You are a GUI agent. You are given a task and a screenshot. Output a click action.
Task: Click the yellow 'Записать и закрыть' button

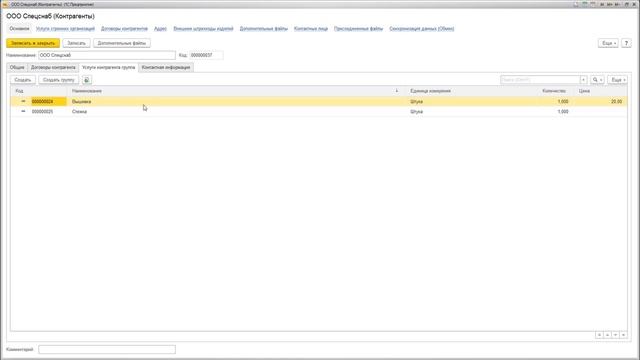(33, 43)
